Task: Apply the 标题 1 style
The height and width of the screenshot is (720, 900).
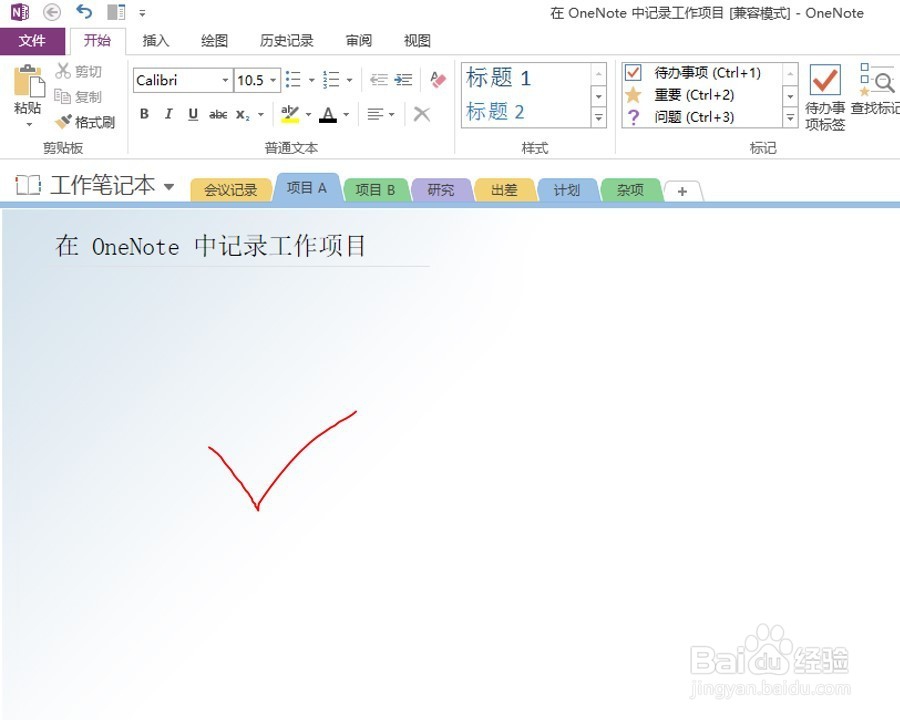Action: point(498,78)
